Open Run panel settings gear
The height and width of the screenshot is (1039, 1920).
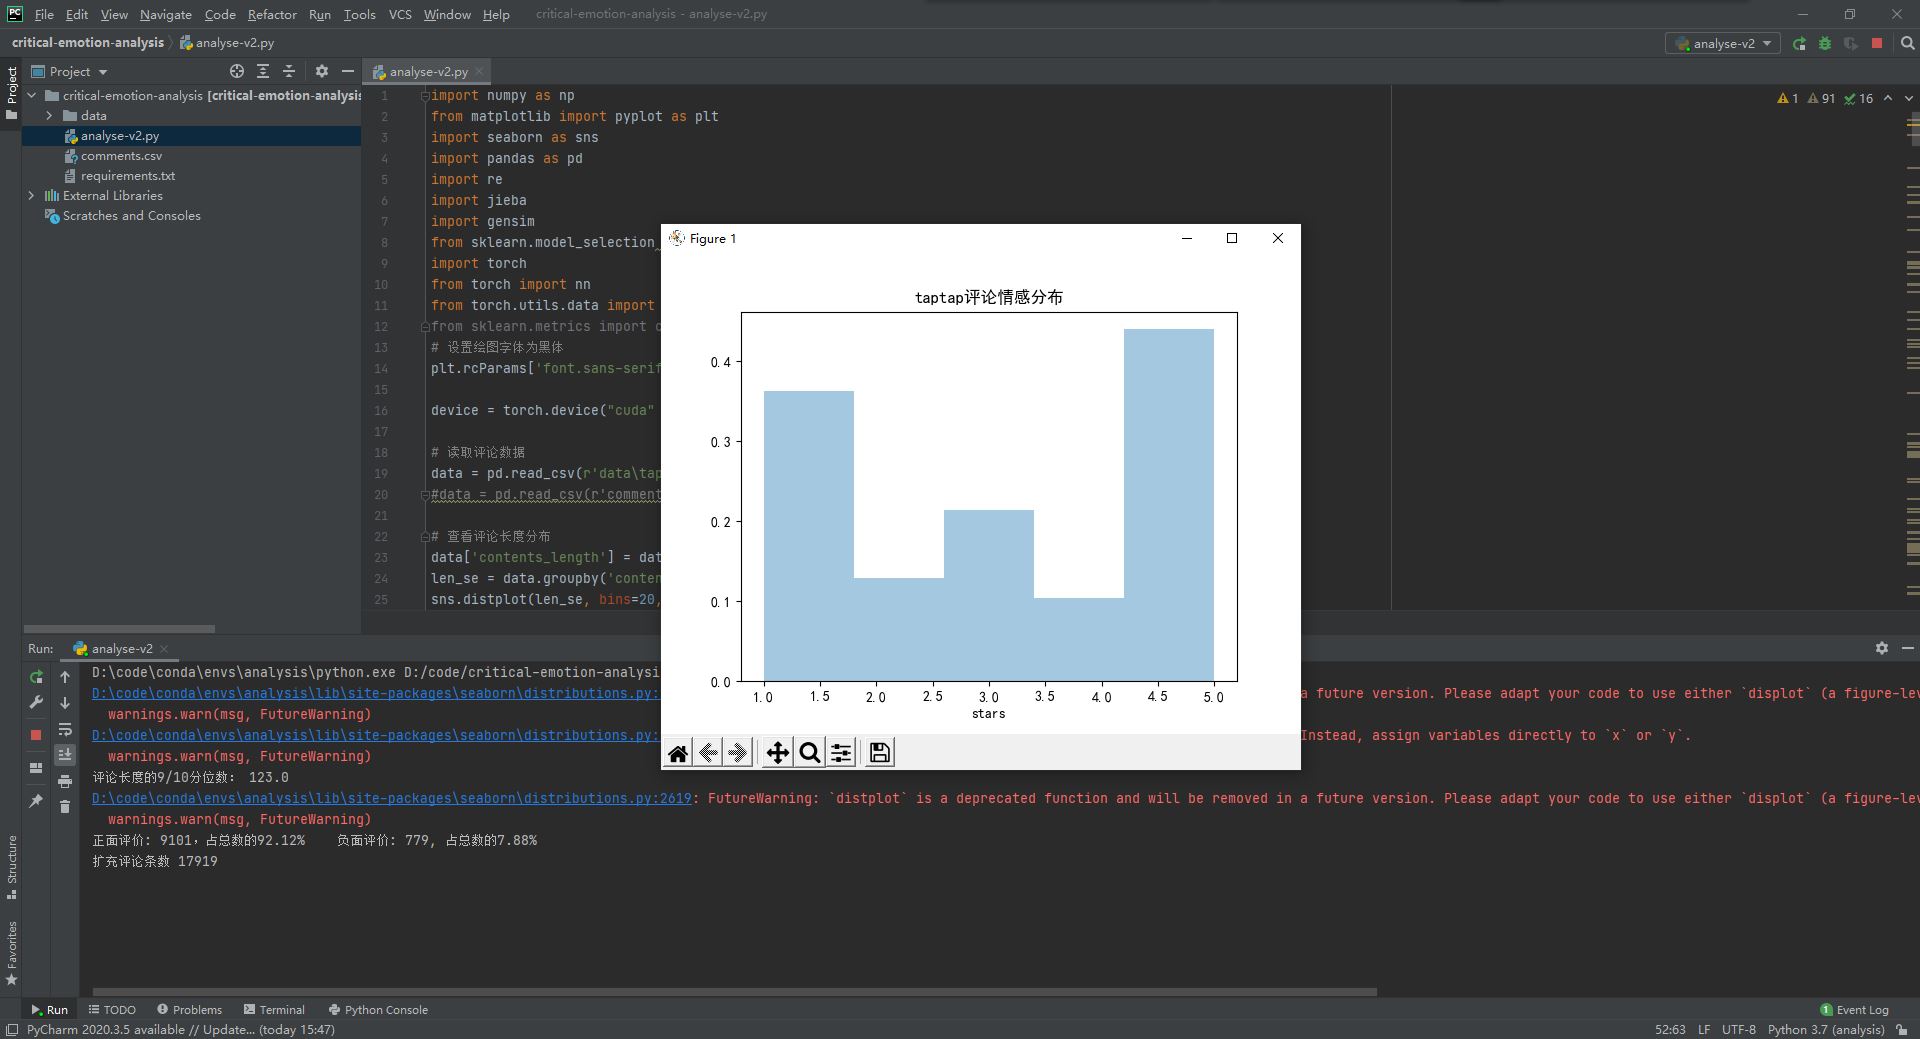click(x=1881, y=648)
